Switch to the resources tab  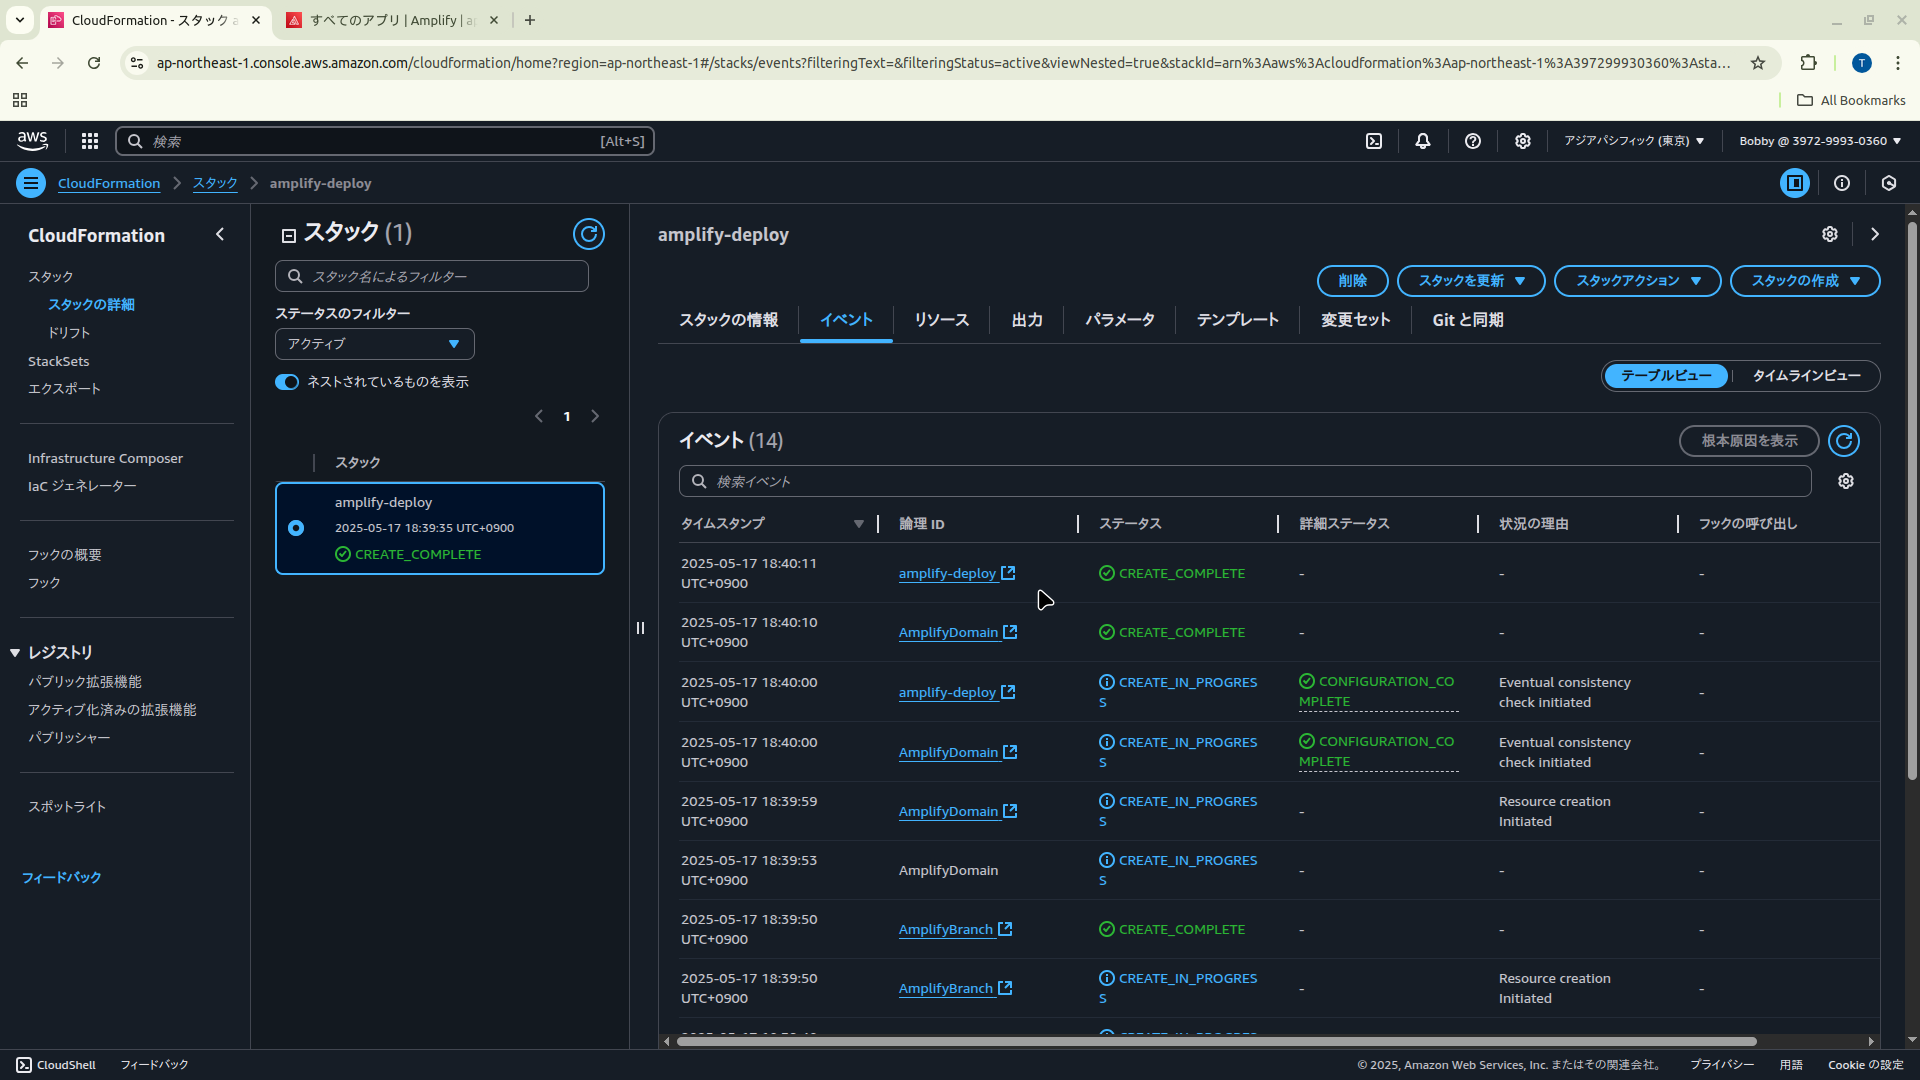pyautogui.click(x=941, y=320)
